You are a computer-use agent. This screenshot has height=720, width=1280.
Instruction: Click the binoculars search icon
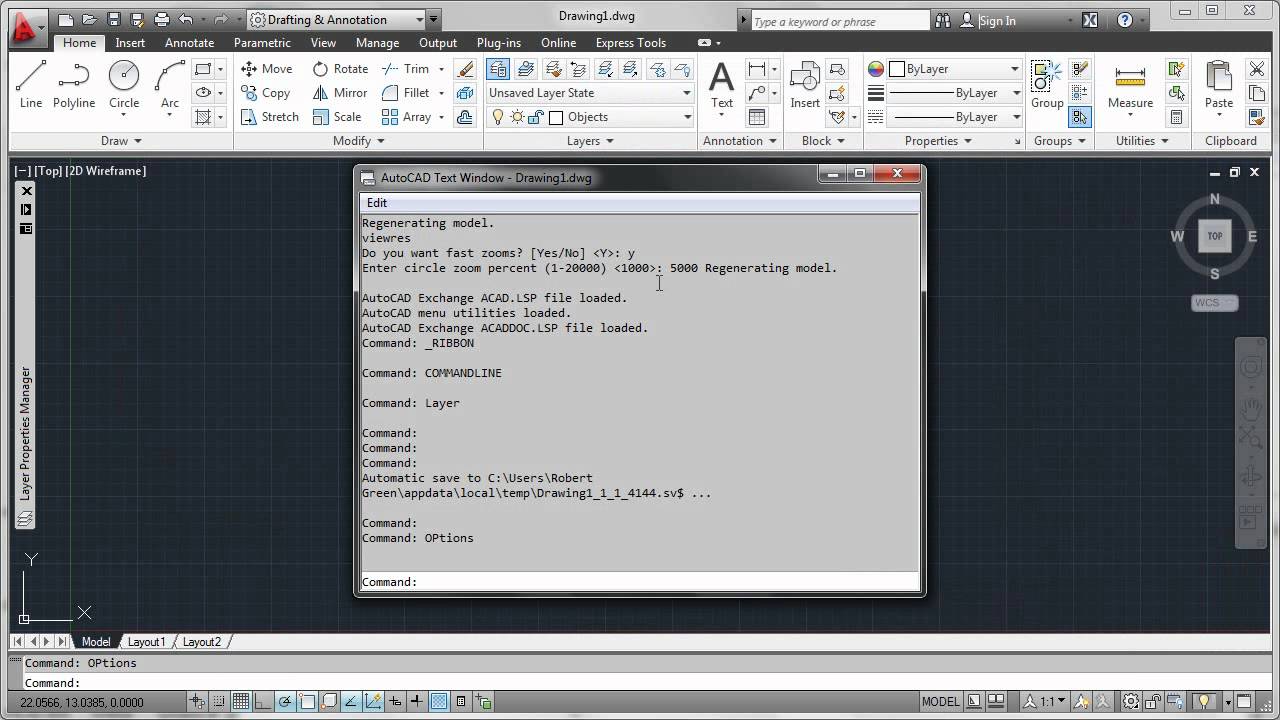[943, 20]
